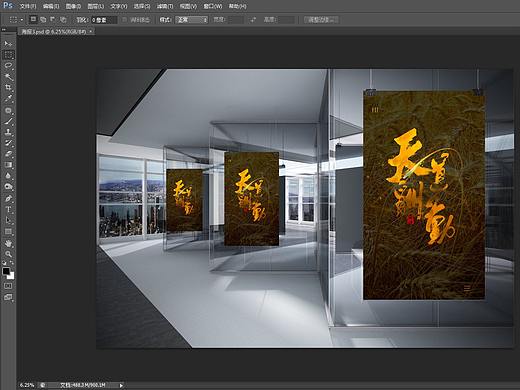Click the width (宽度) input field
This screenshot has height=390, width=520.
236,20
